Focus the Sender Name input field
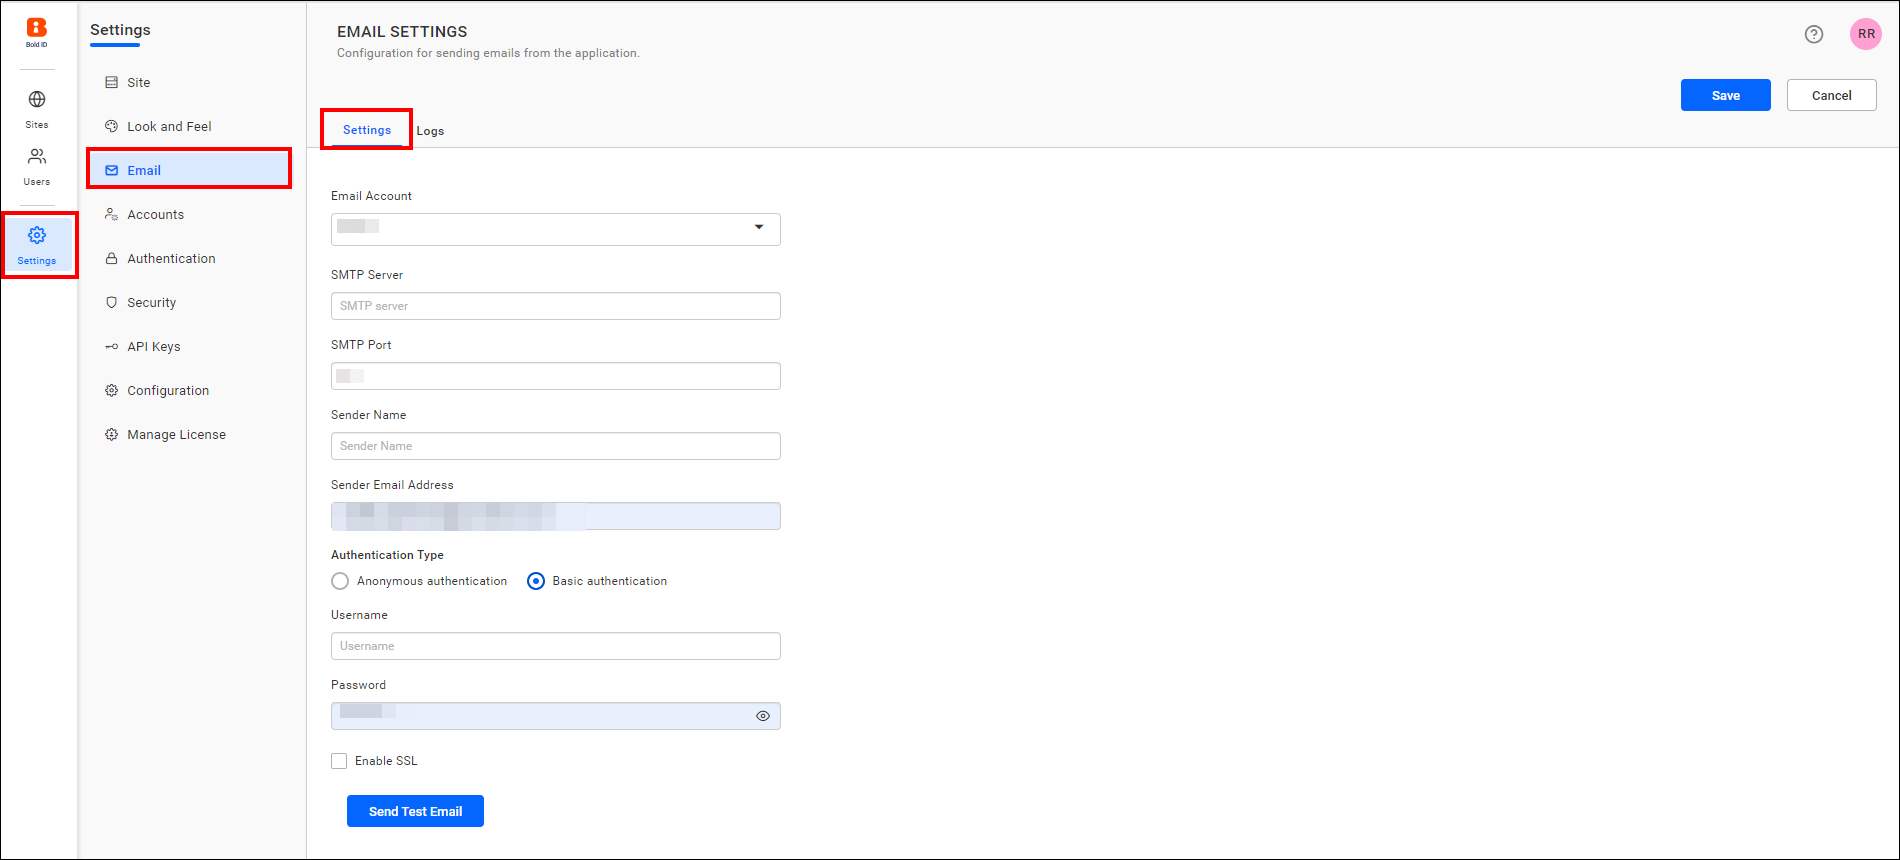1900x860 pixels. (556, 446)
